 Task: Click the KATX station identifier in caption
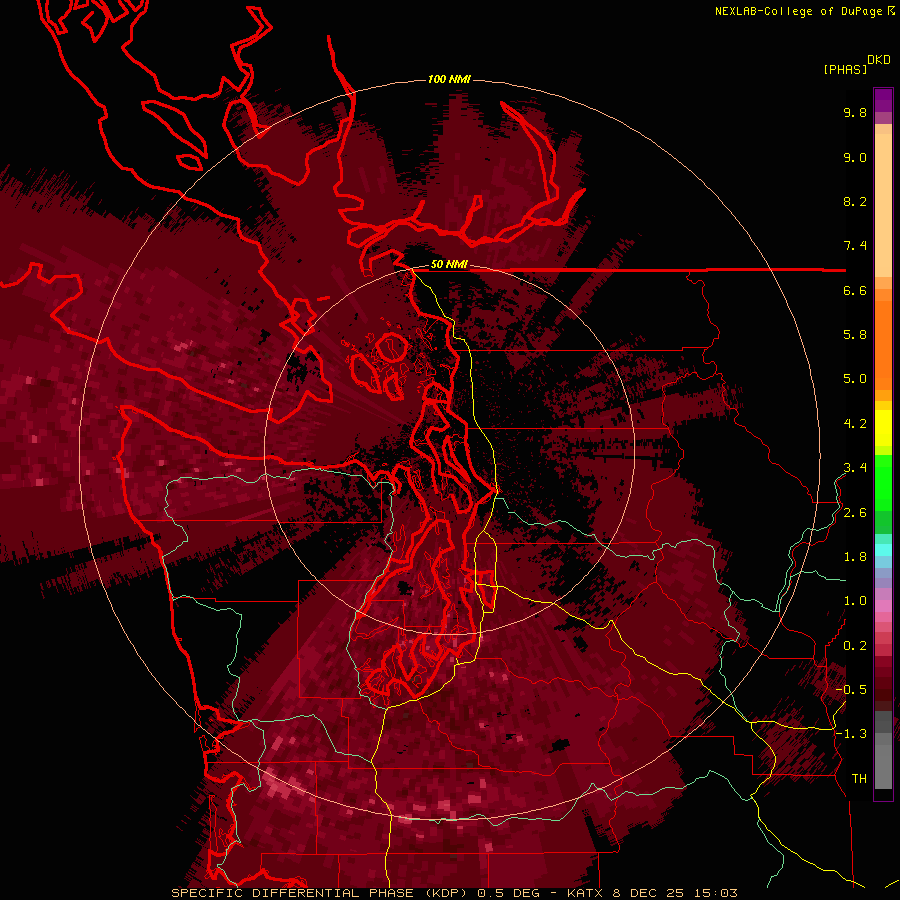[585, 893]
